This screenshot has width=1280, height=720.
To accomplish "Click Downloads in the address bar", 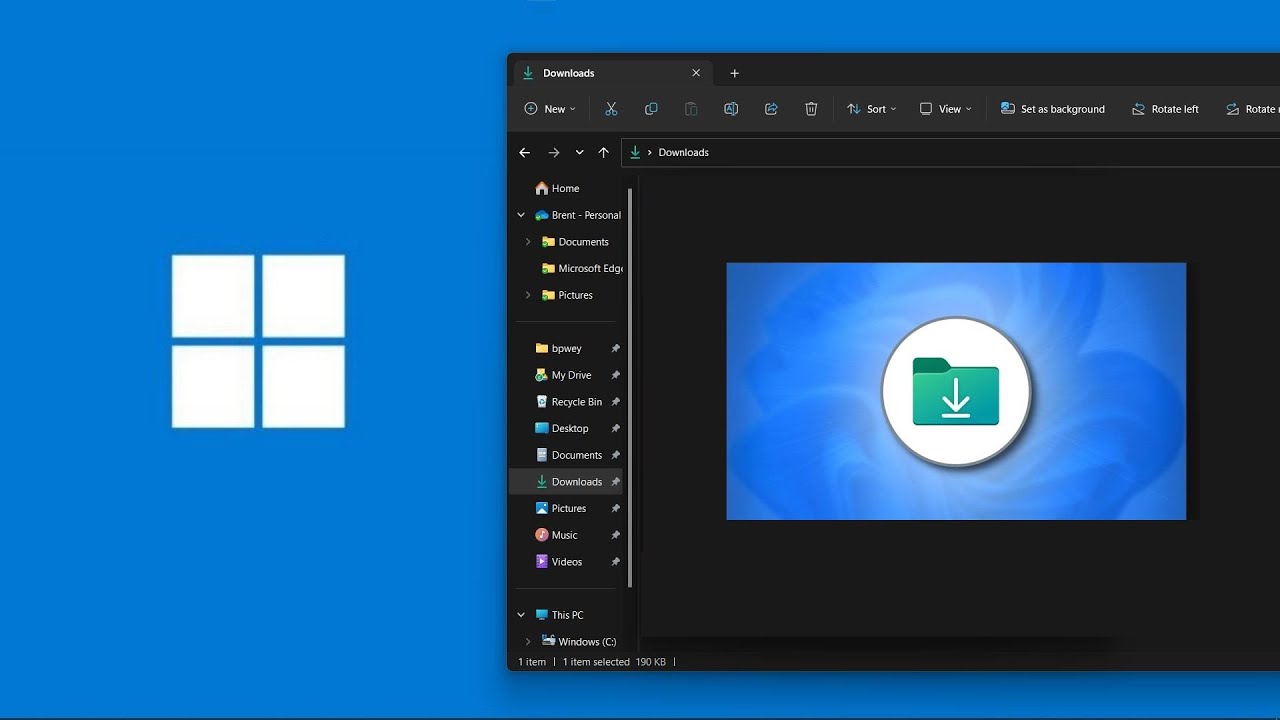I will click(684, 153).
